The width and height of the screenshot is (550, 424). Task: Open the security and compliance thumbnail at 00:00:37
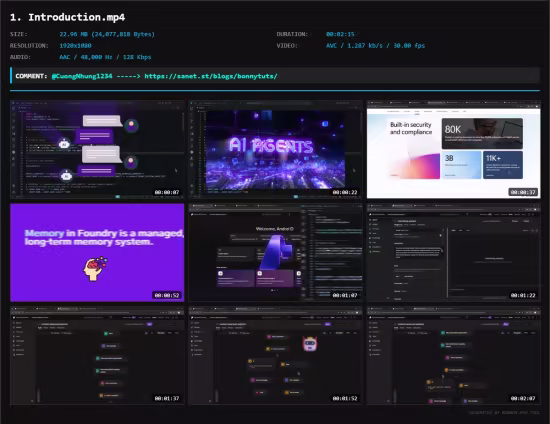pos(454,149)
